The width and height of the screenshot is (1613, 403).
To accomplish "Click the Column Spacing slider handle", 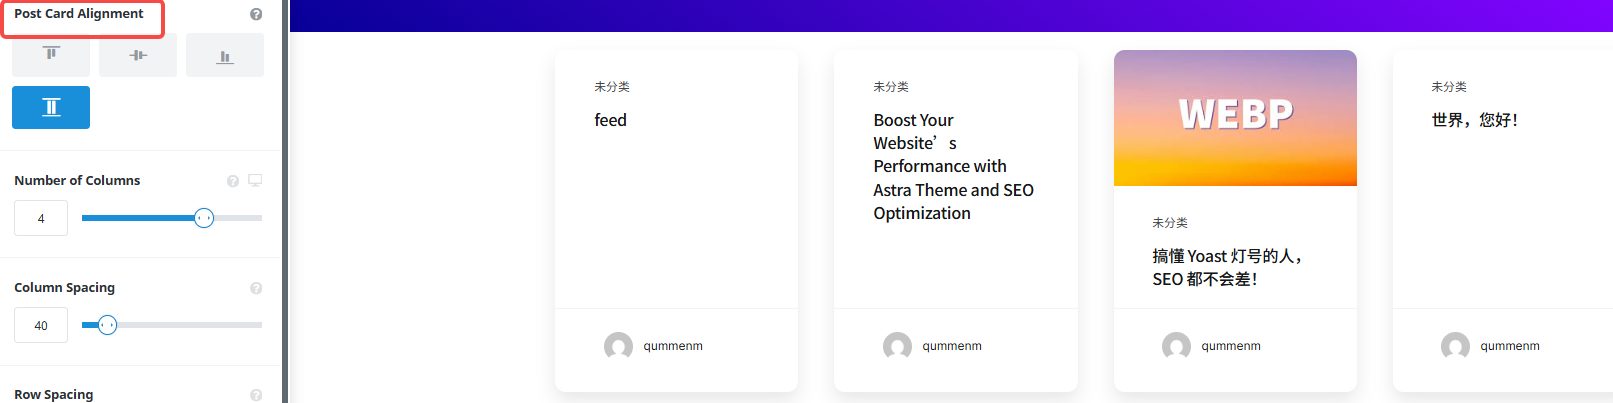I will pos(108,325).
